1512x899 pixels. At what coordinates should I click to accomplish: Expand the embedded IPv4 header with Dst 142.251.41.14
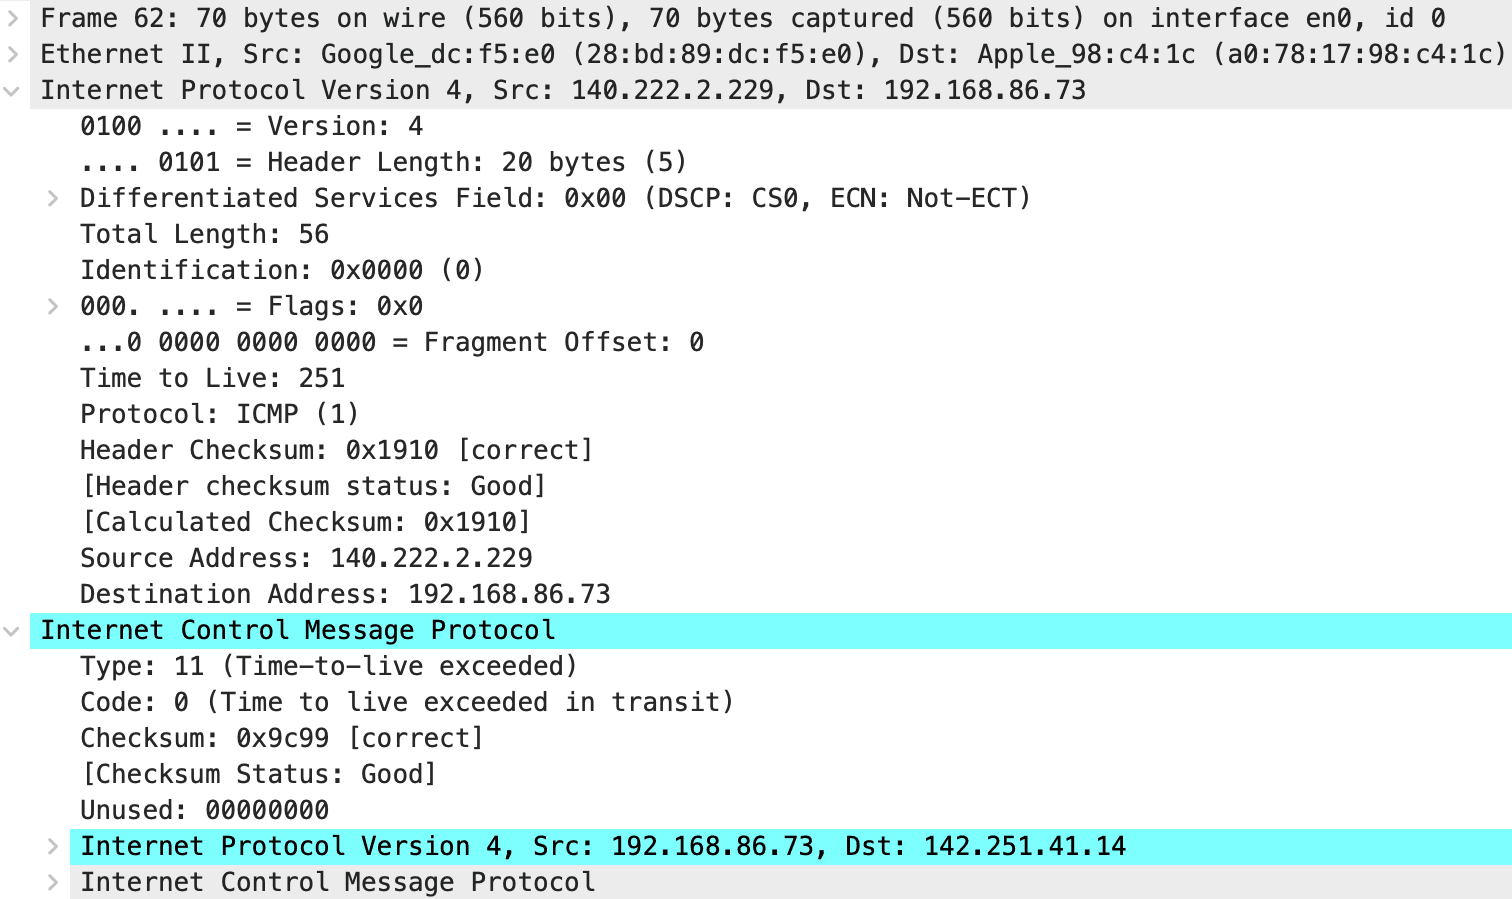coord(53,846)
